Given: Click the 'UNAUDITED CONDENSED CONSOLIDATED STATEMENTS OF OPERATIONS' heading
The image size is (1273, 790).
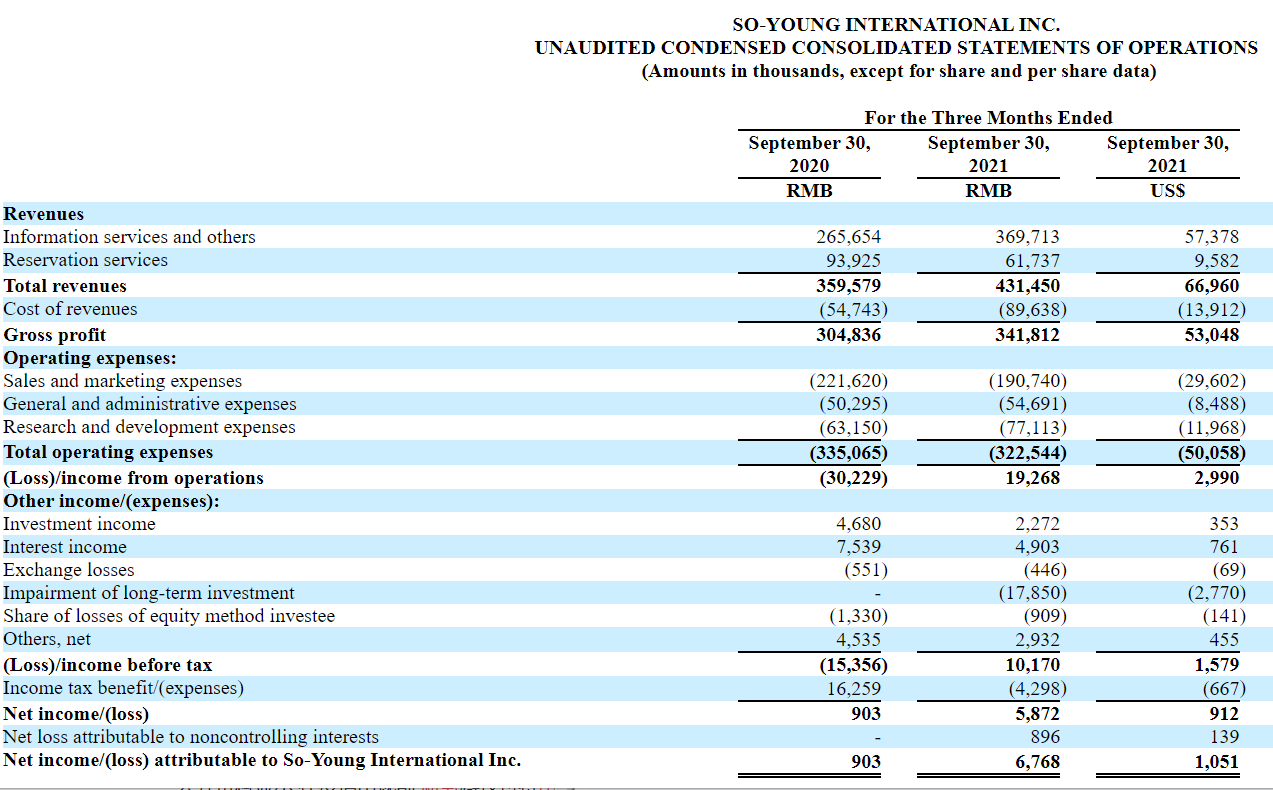Looking at the screenshot, I should (896, 48).
